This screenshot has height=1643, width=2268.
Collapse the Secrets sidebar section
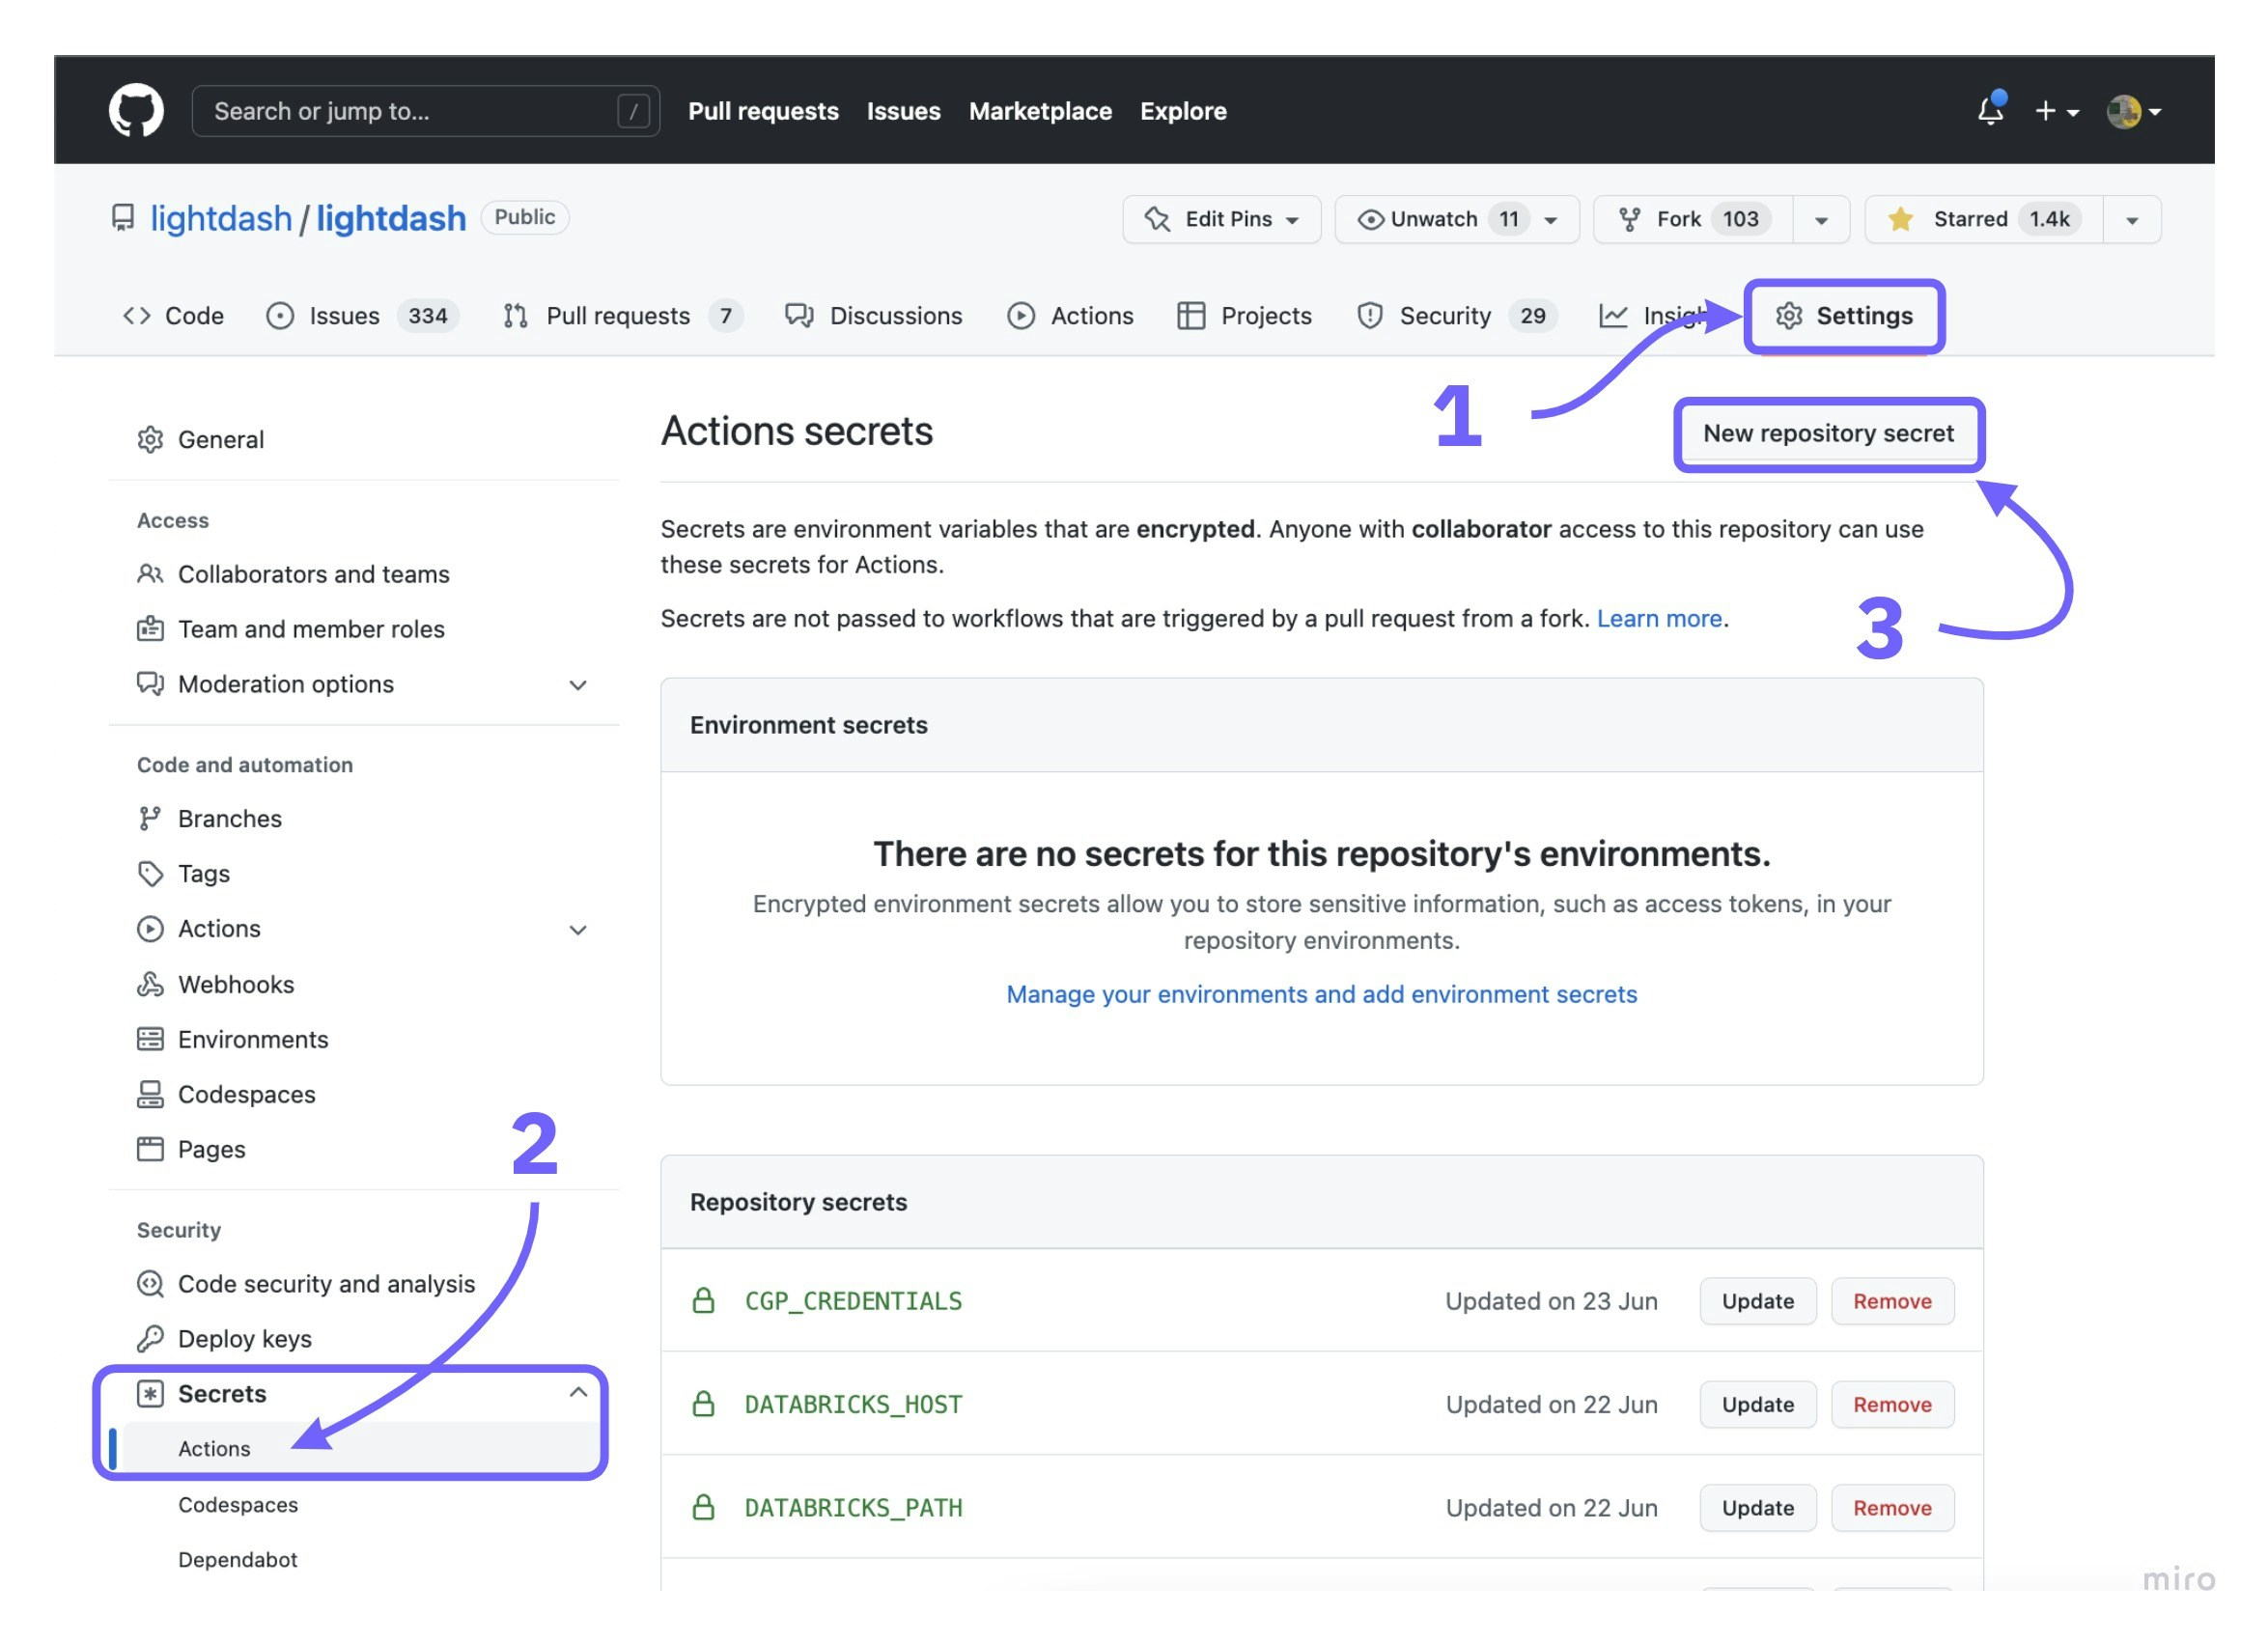tap(577, 1393)
